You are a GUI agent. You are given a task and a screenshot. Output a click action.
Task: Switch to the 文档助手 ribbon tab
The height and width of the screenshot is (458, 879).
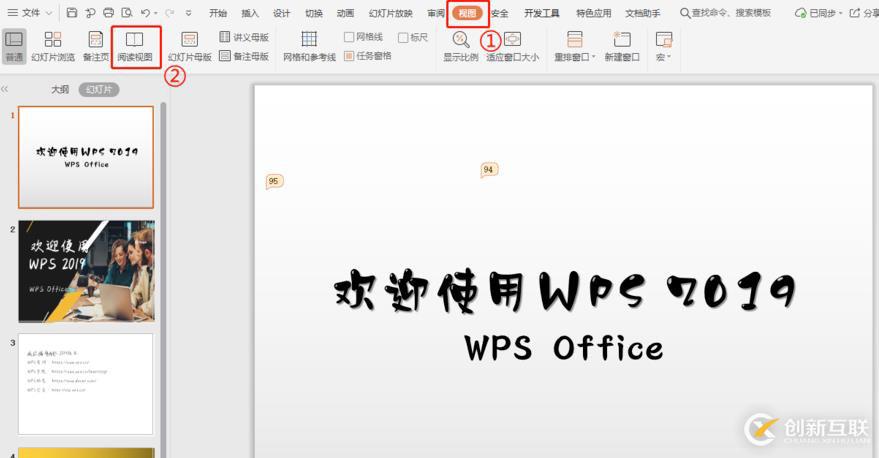[642, 13]
